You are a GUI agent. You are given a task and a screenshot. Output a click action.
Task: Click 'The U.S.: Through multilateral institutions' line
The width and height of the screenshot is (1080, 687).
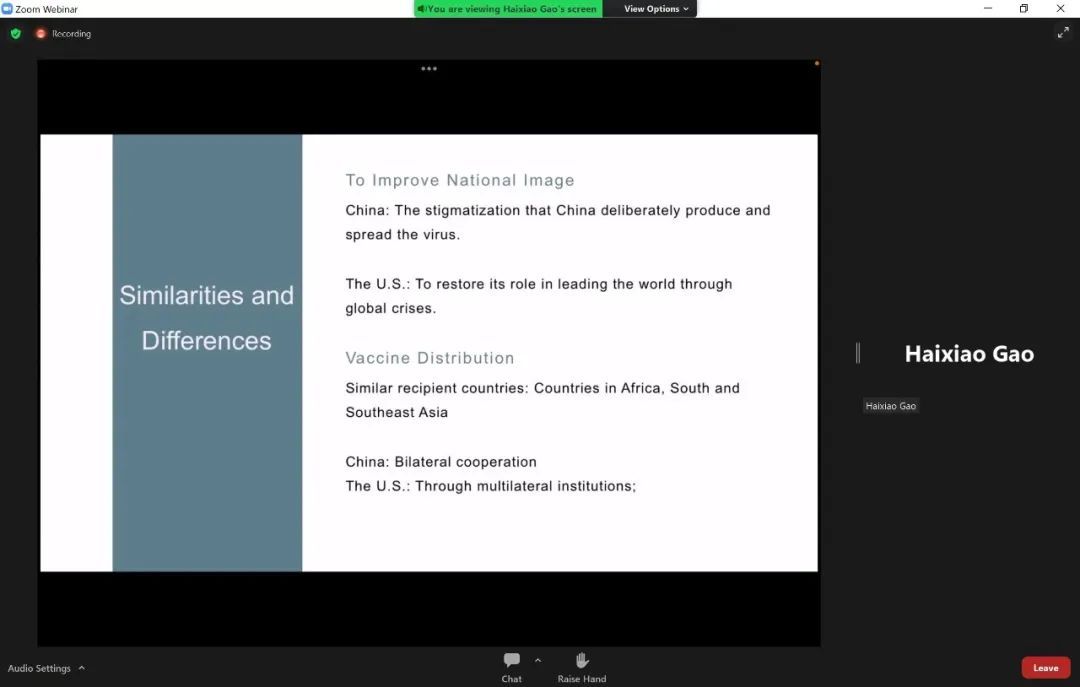coord(490,486)
